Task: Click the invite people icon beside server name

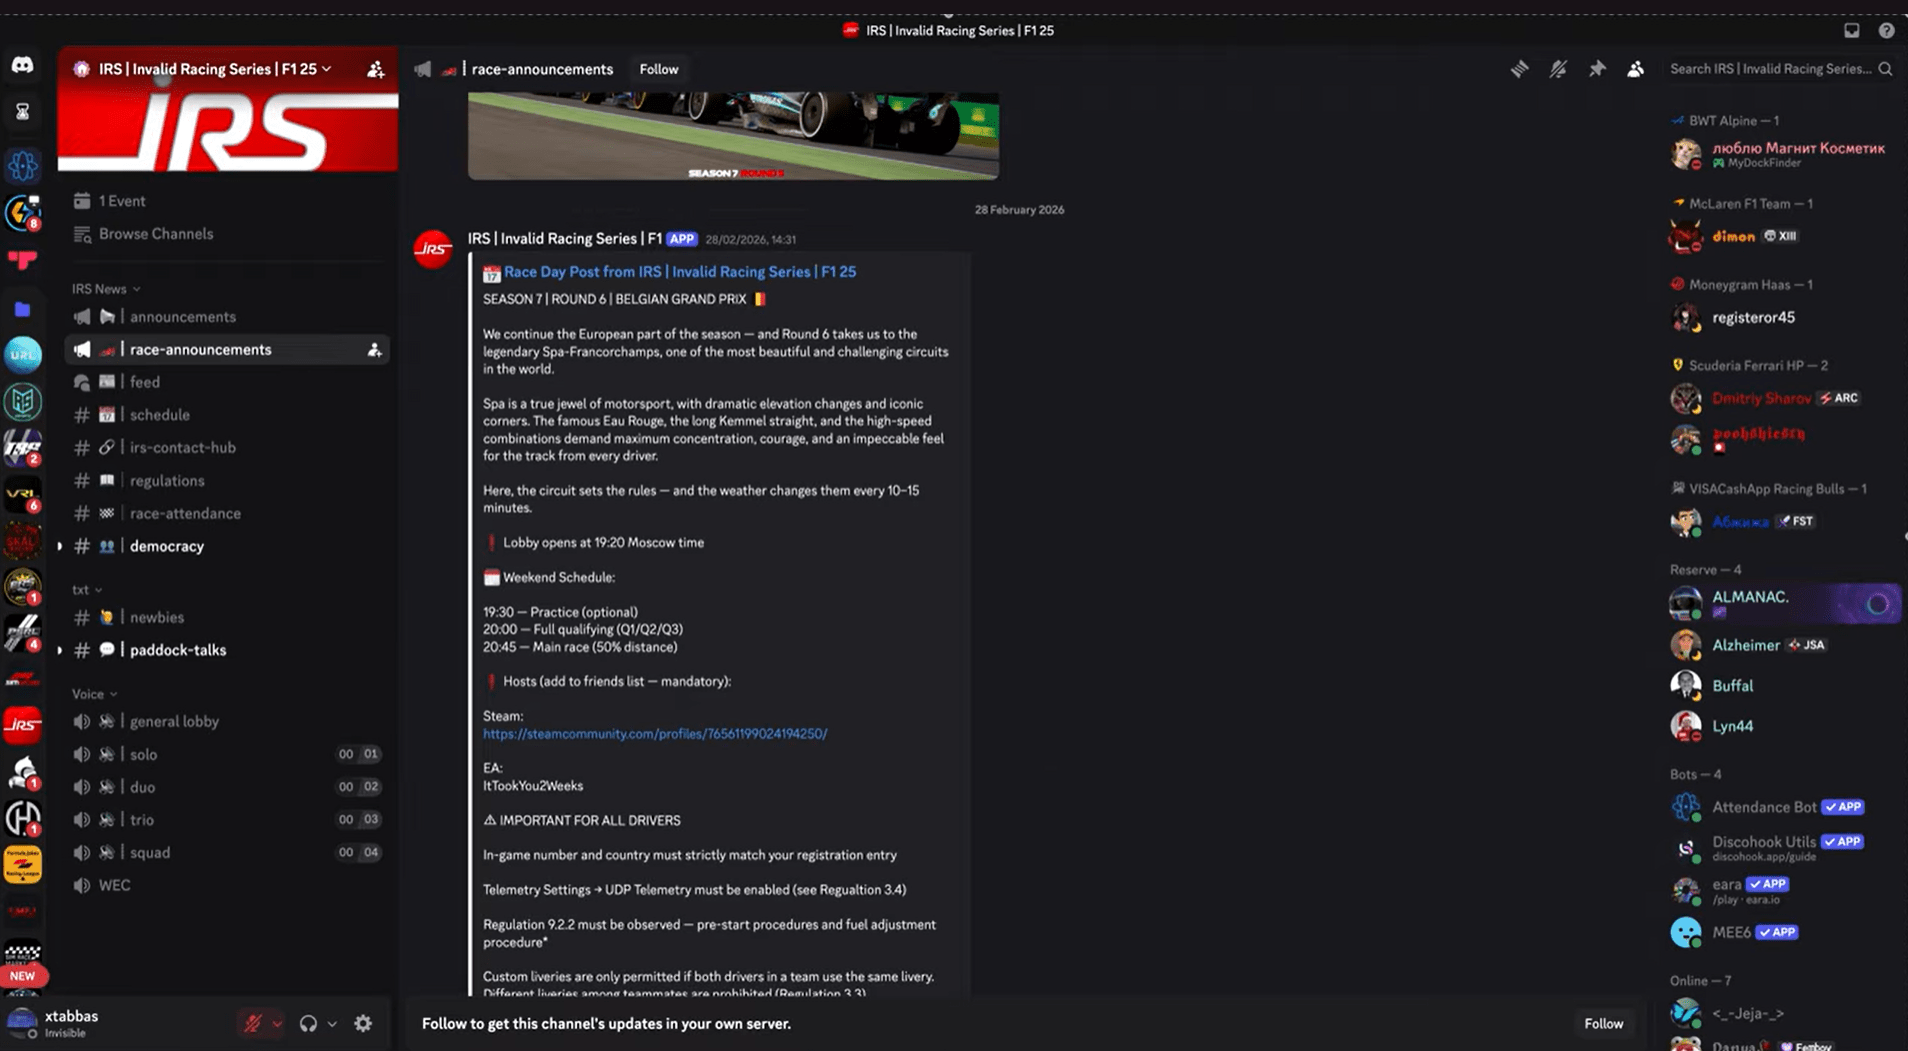Action: pos(375,69)
